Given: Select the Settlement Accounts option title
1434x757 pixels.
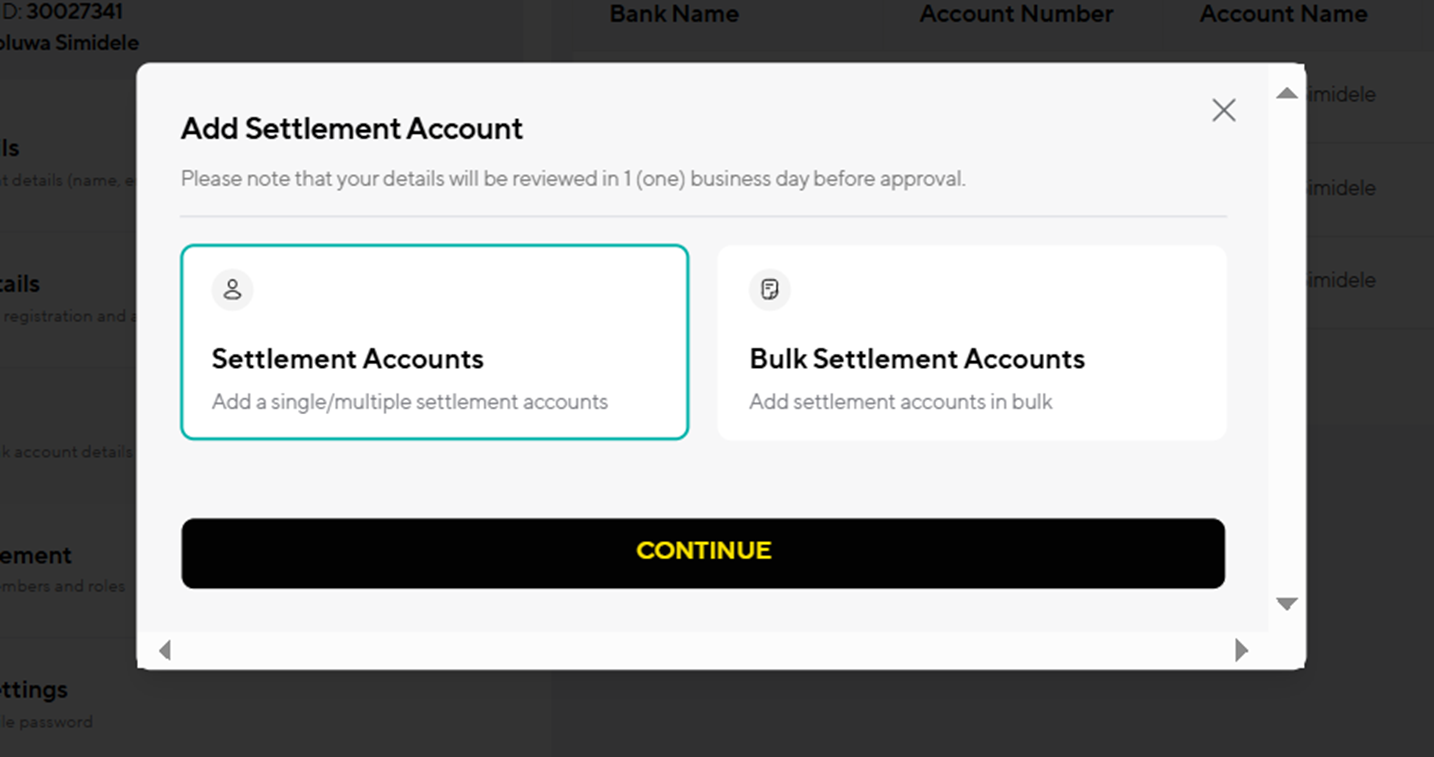Looking at the screenshot, I should click(x=348, y=359).
